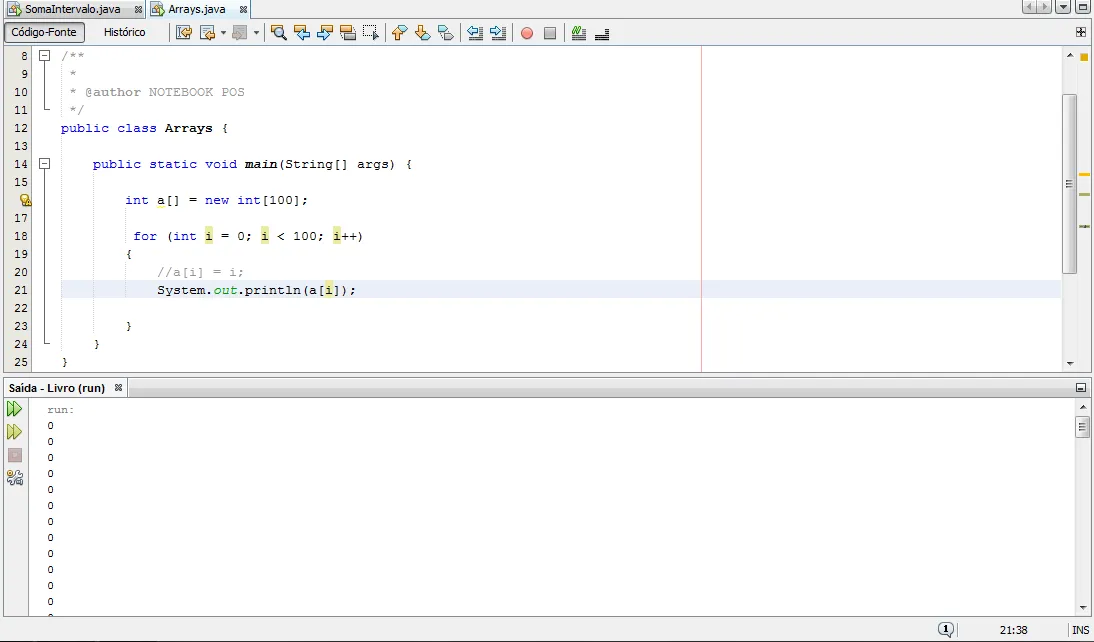Close the Arrays.java tab

[243, 9]
